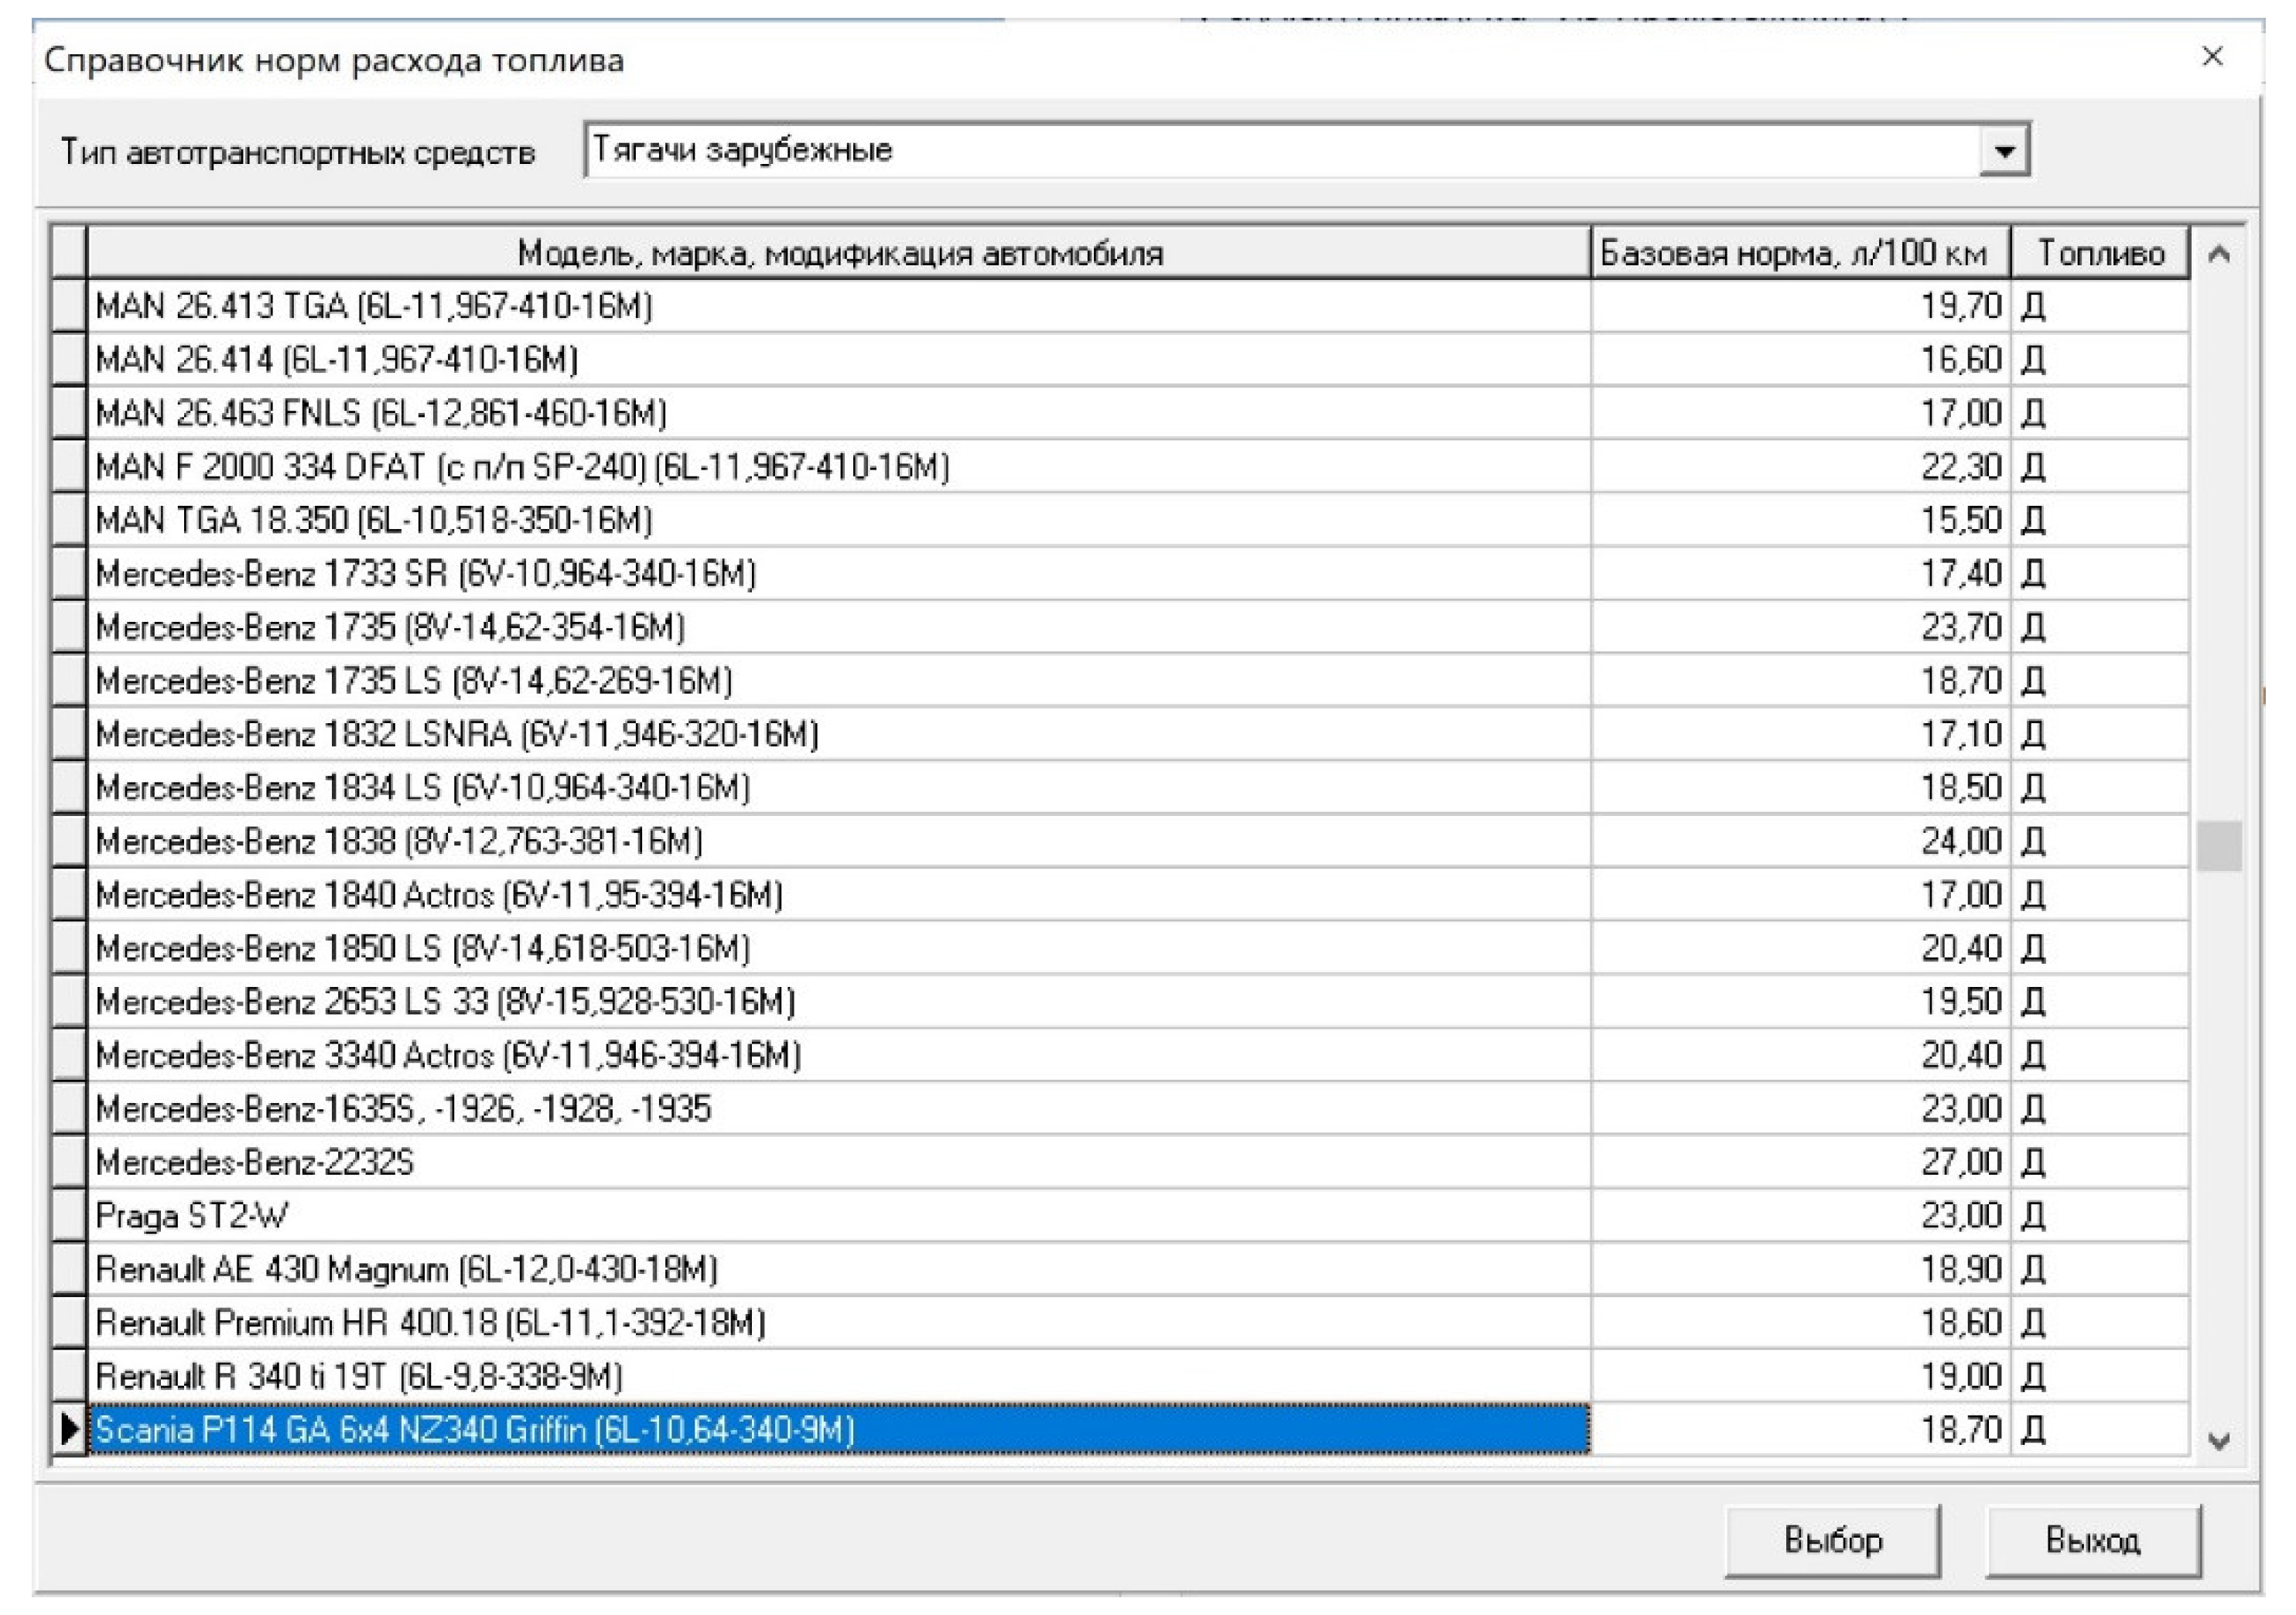Viewport: 2296px width, 1615px height.
Task: Click norm value 17,40 for Mercedes-Benz 1733 SR
Action: click(x=1801, y=573)
